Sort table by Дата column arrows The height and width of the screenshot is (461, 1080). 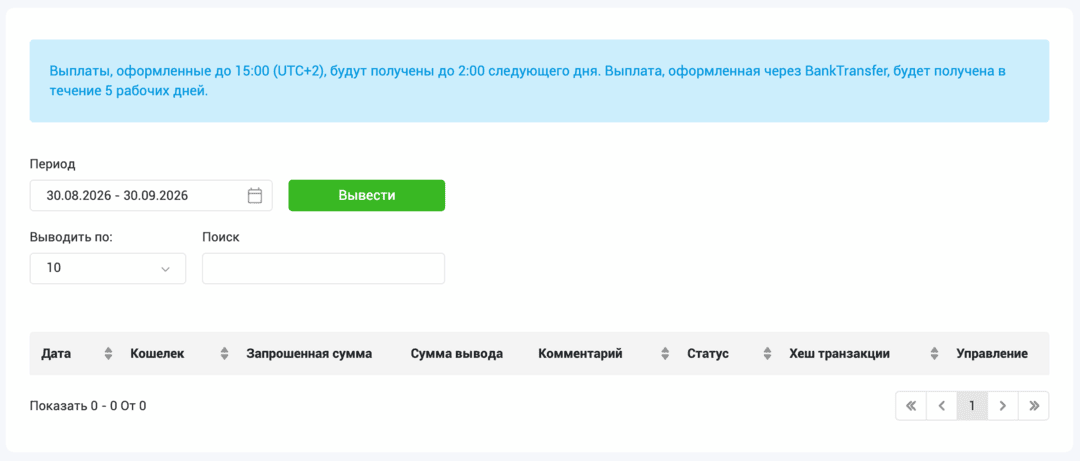pos(108,354)
